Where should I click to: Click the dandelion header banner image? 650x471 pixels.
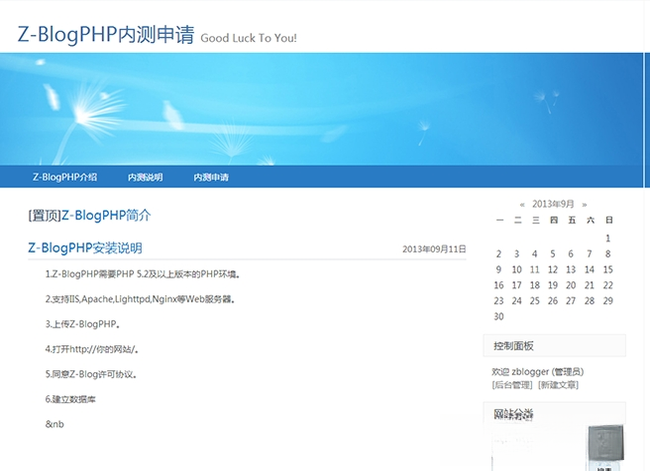(x=321, y=109)
